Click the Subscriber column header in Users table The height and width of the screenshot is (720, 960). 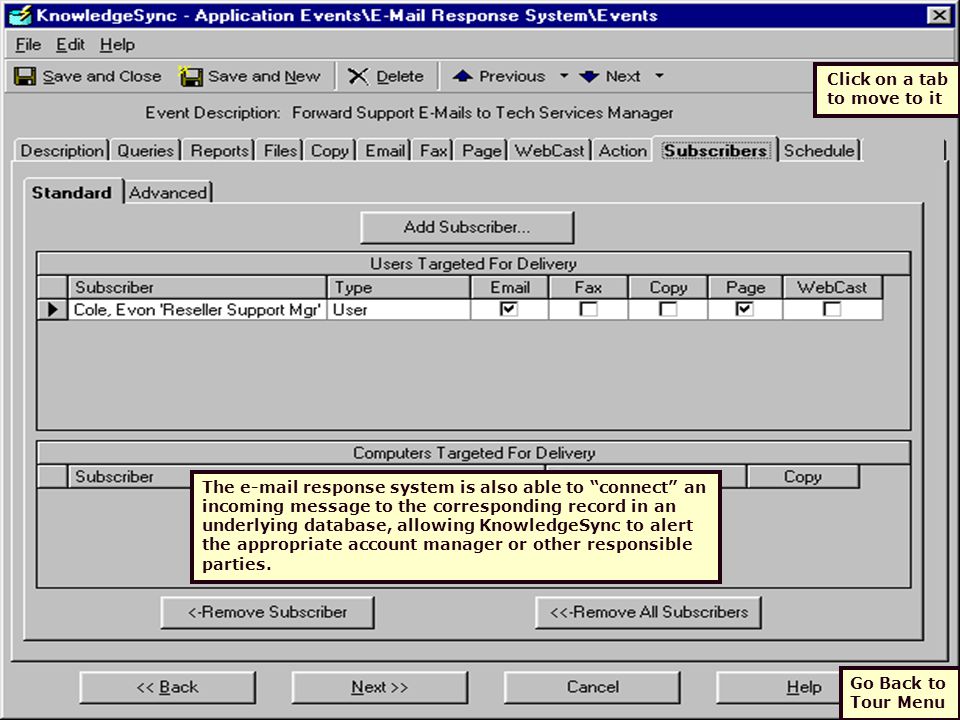[x=197, y=287]
